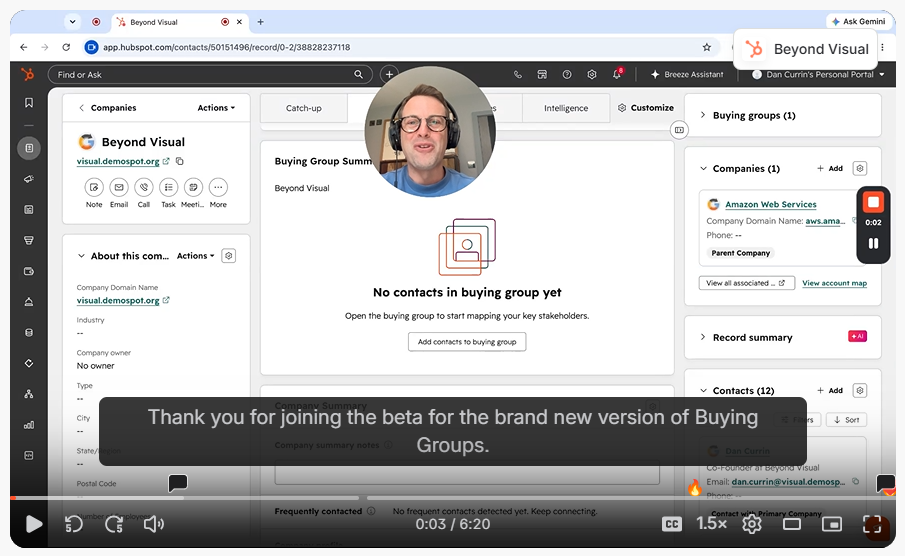
Task: Open Companies card settings gear
Action: pos(860,169)
